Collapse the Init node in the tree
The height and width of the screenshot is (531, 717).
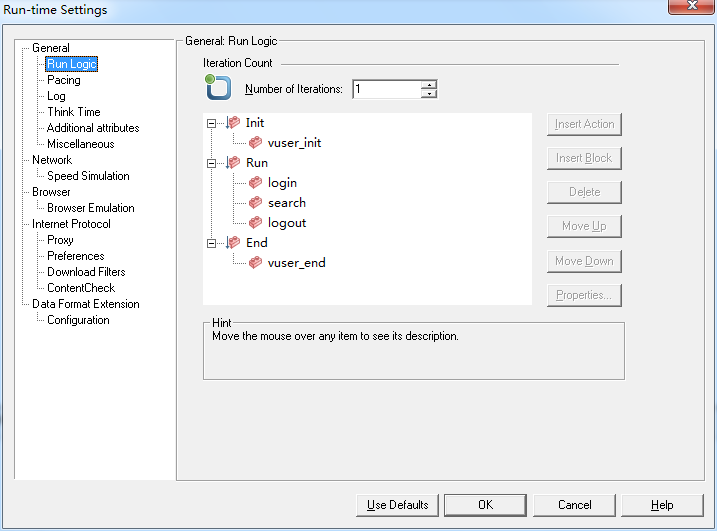coord(211,123)
